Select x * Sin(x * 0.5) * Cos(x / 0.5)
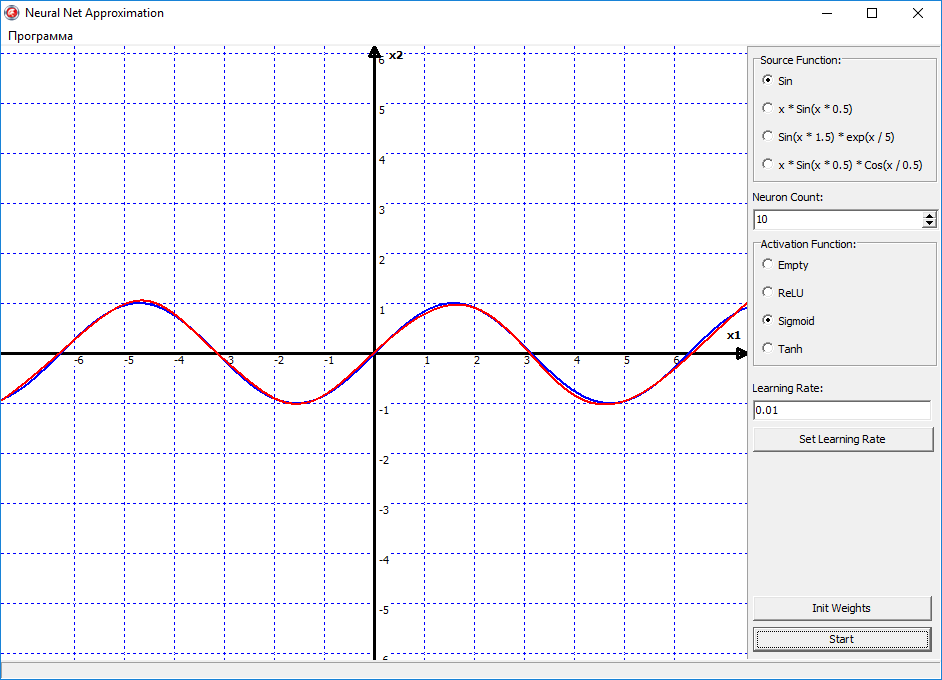942x680 pixels. (x=842, y=165)
